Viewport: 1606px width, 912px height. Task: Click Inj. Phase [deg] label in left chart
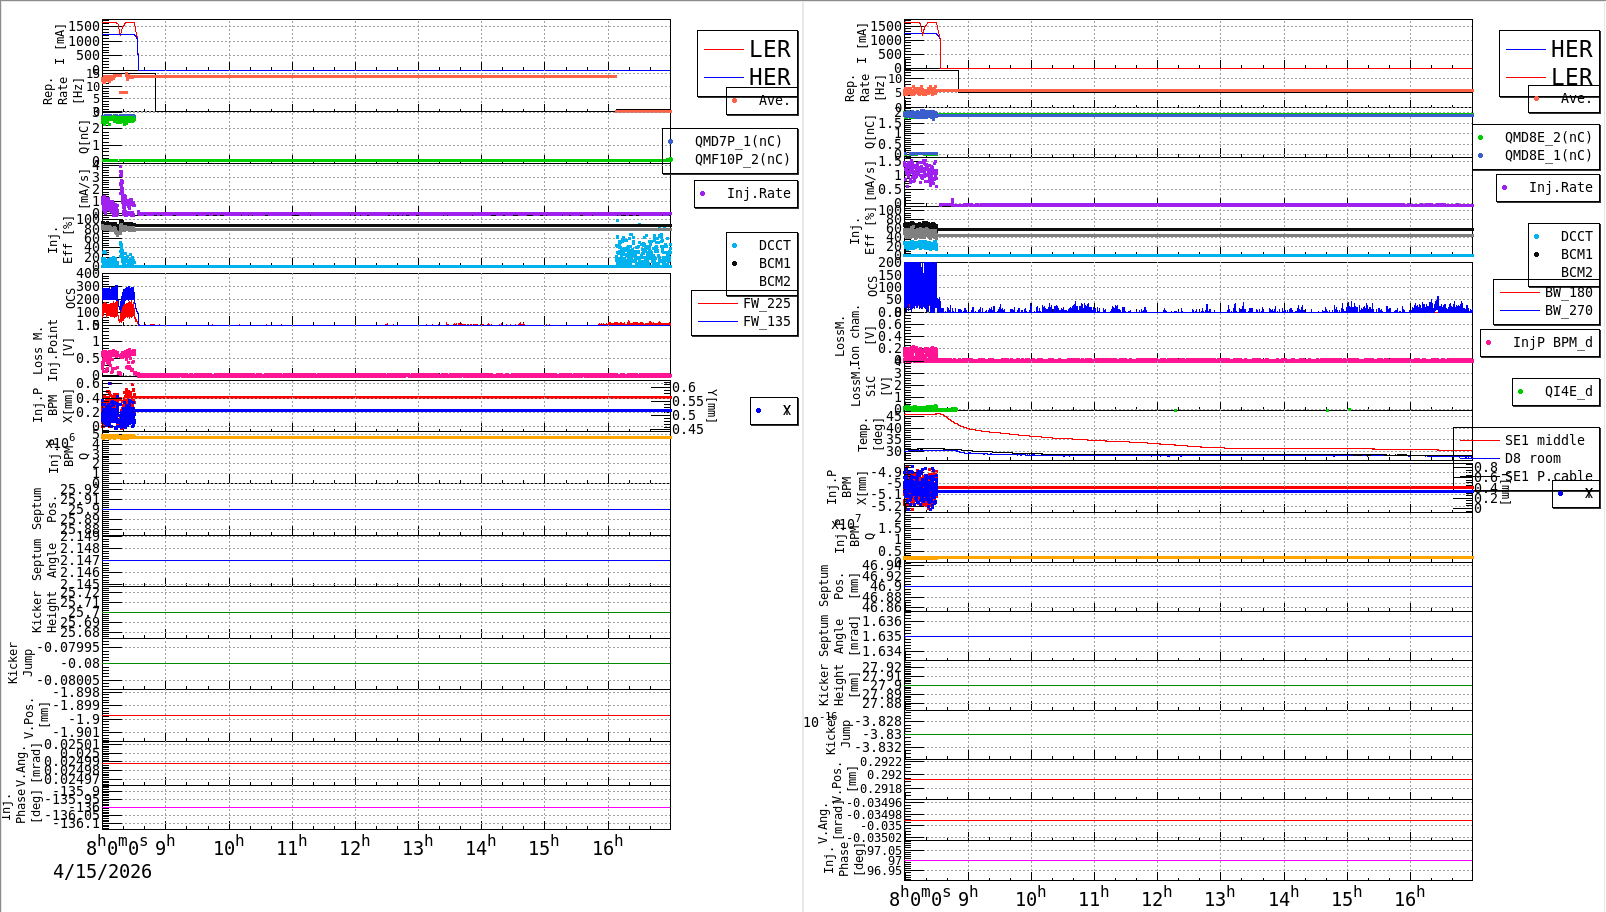point(21,807)
